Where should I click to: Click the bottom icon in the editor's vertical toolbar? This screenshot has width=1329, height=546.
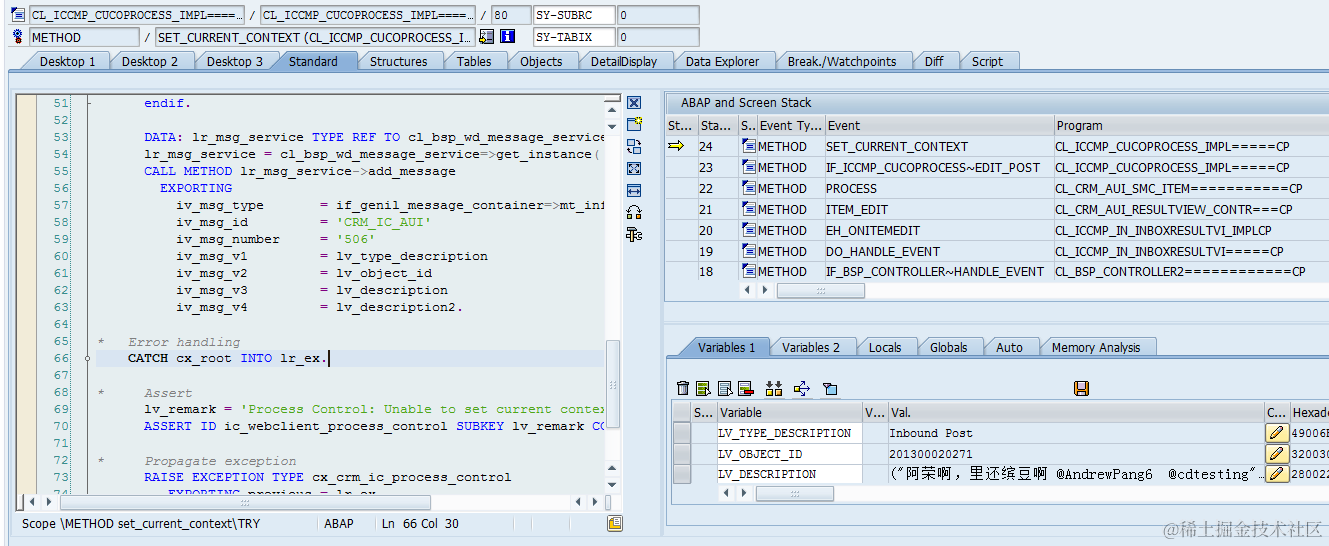[634, 234]
